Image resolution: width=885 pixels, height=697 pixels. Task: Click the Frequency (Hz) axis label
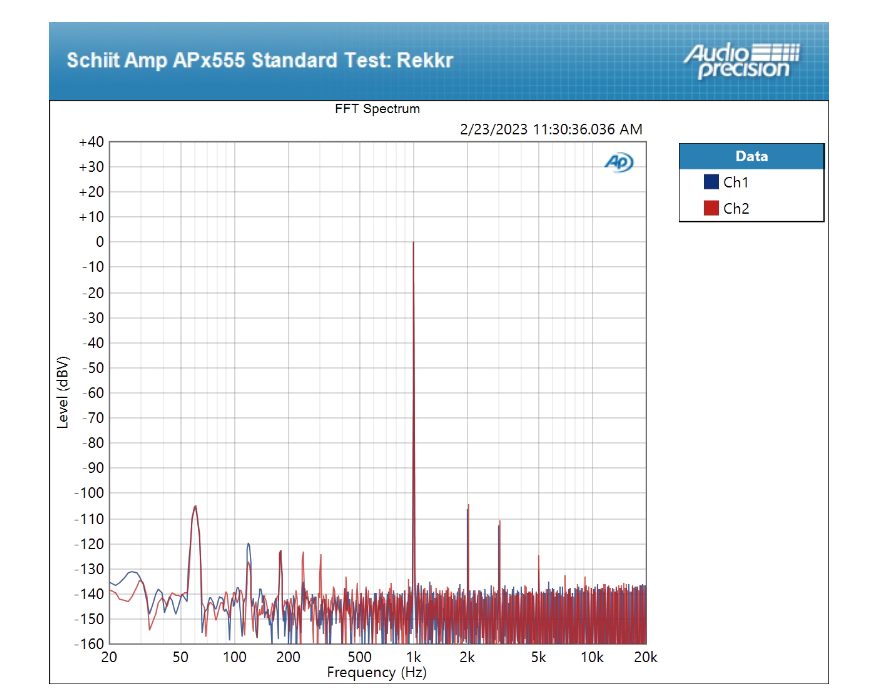(x=376, y=672)
